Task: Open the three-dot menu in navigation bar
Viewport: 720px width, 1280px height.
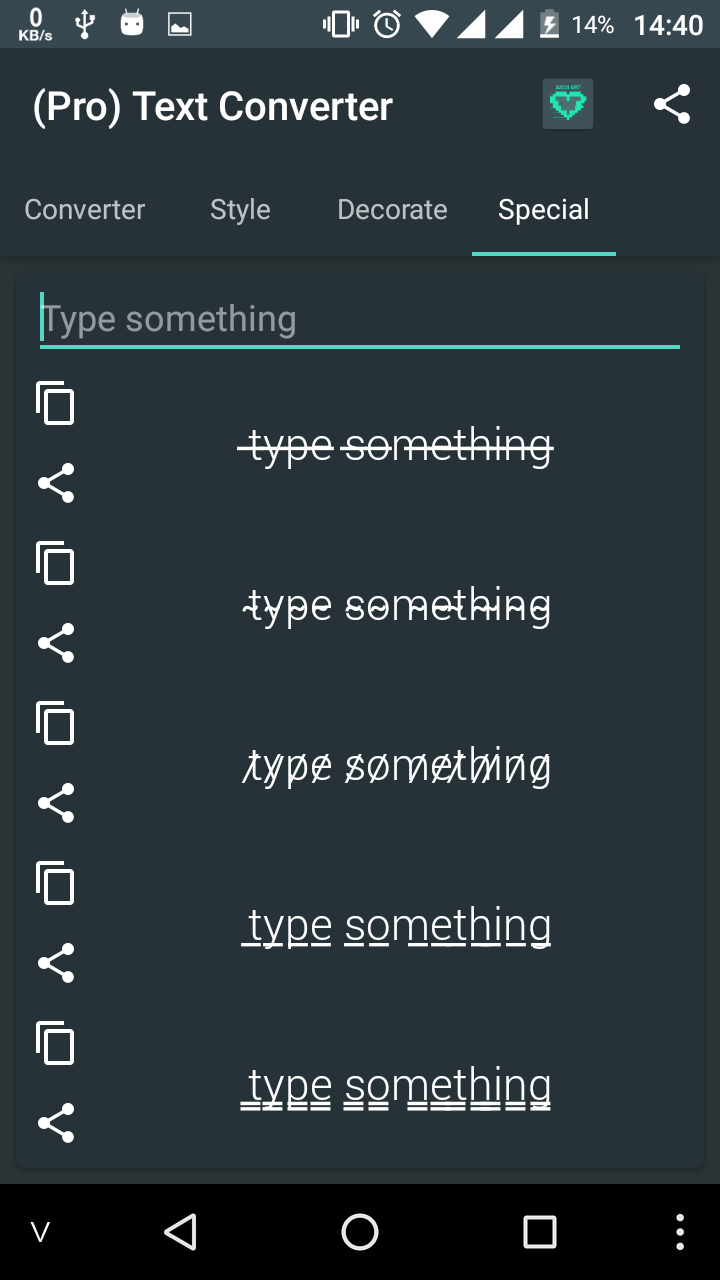Action: click(x=680, y=1232)
